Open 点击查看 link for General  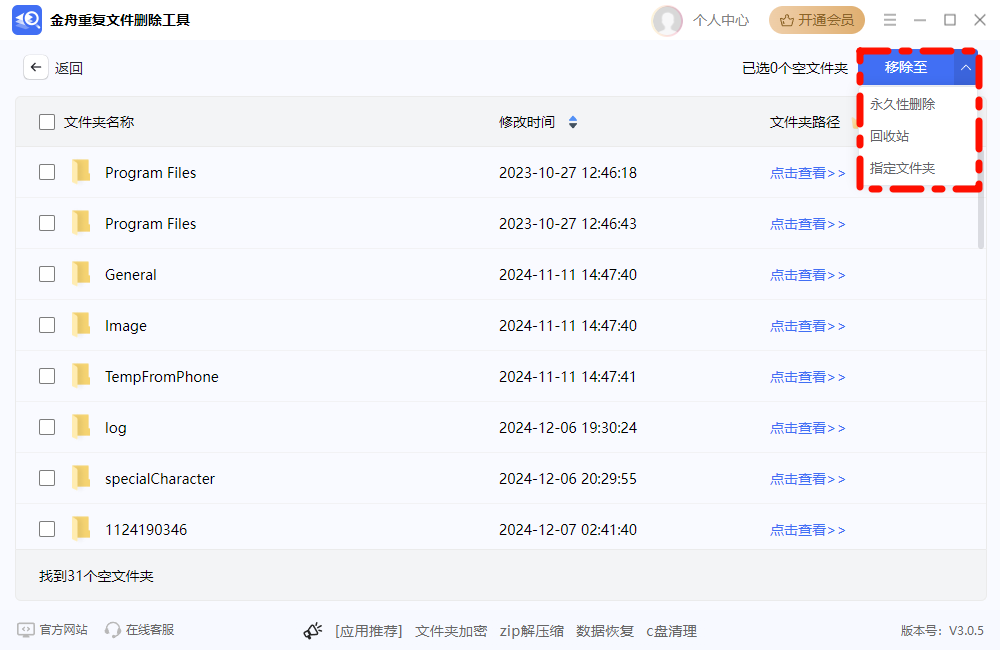click(x=807, y=275)
